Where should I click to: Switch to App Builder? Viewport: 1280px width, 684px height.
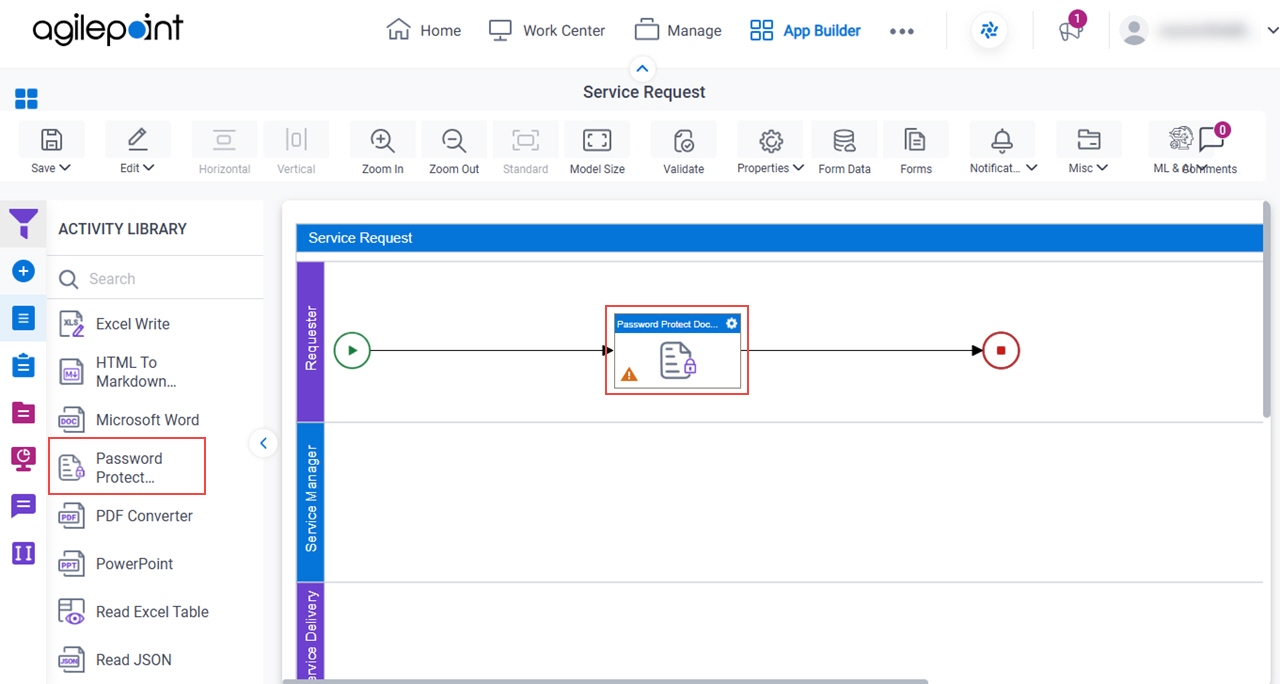pyautogui.click(x=805, y=30)
